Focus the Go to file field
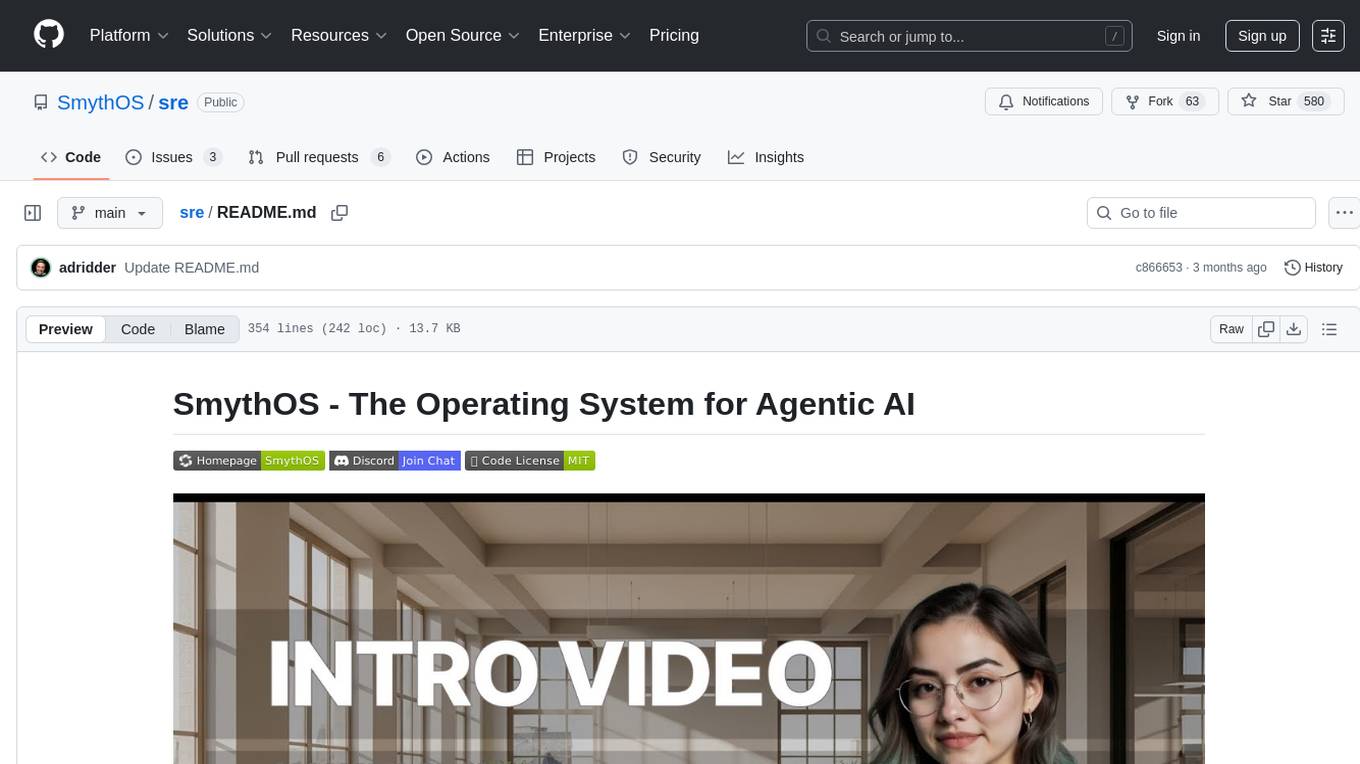The image size is (1360, 764). [x=1201, y=213]
